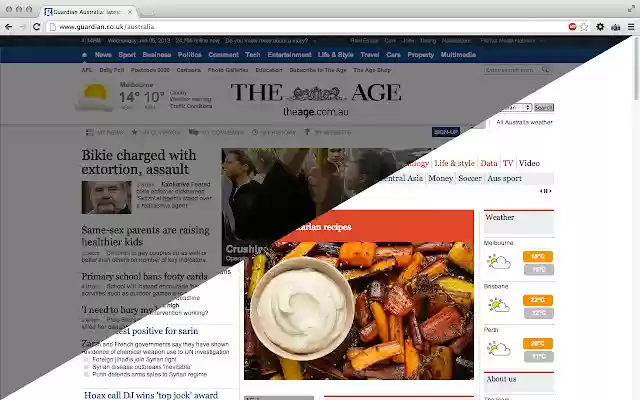Viewport: 640px width, 400px height.
Task: Open the Comment menu item
Action: tap(223, 55)
